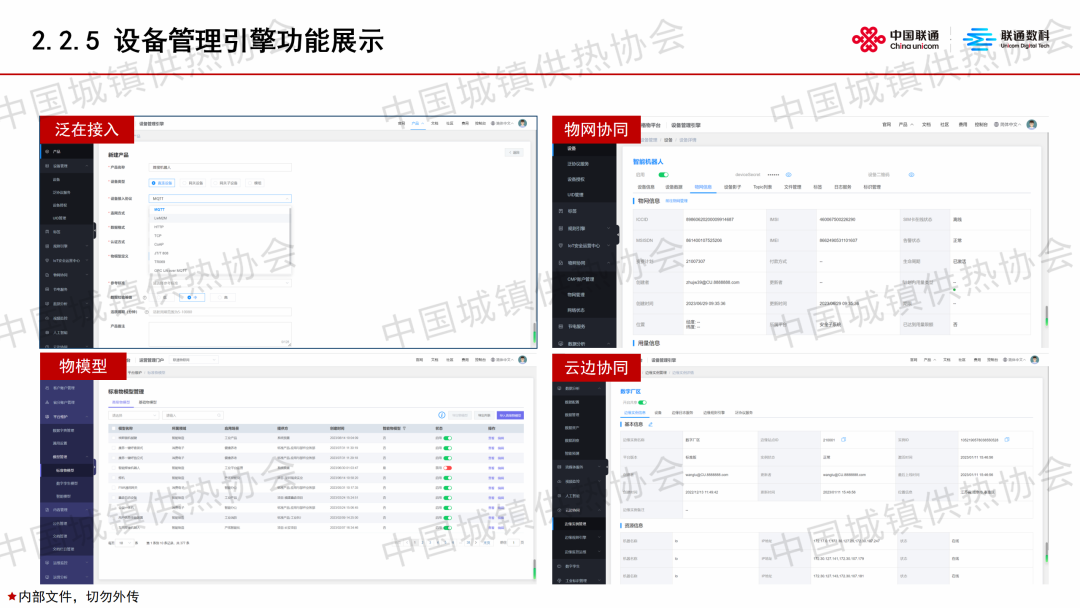The height and width of the screenshot is (608, 1080).
Task: Toggle the 启用 switch for 智能机器人
Action: point(662,174)
